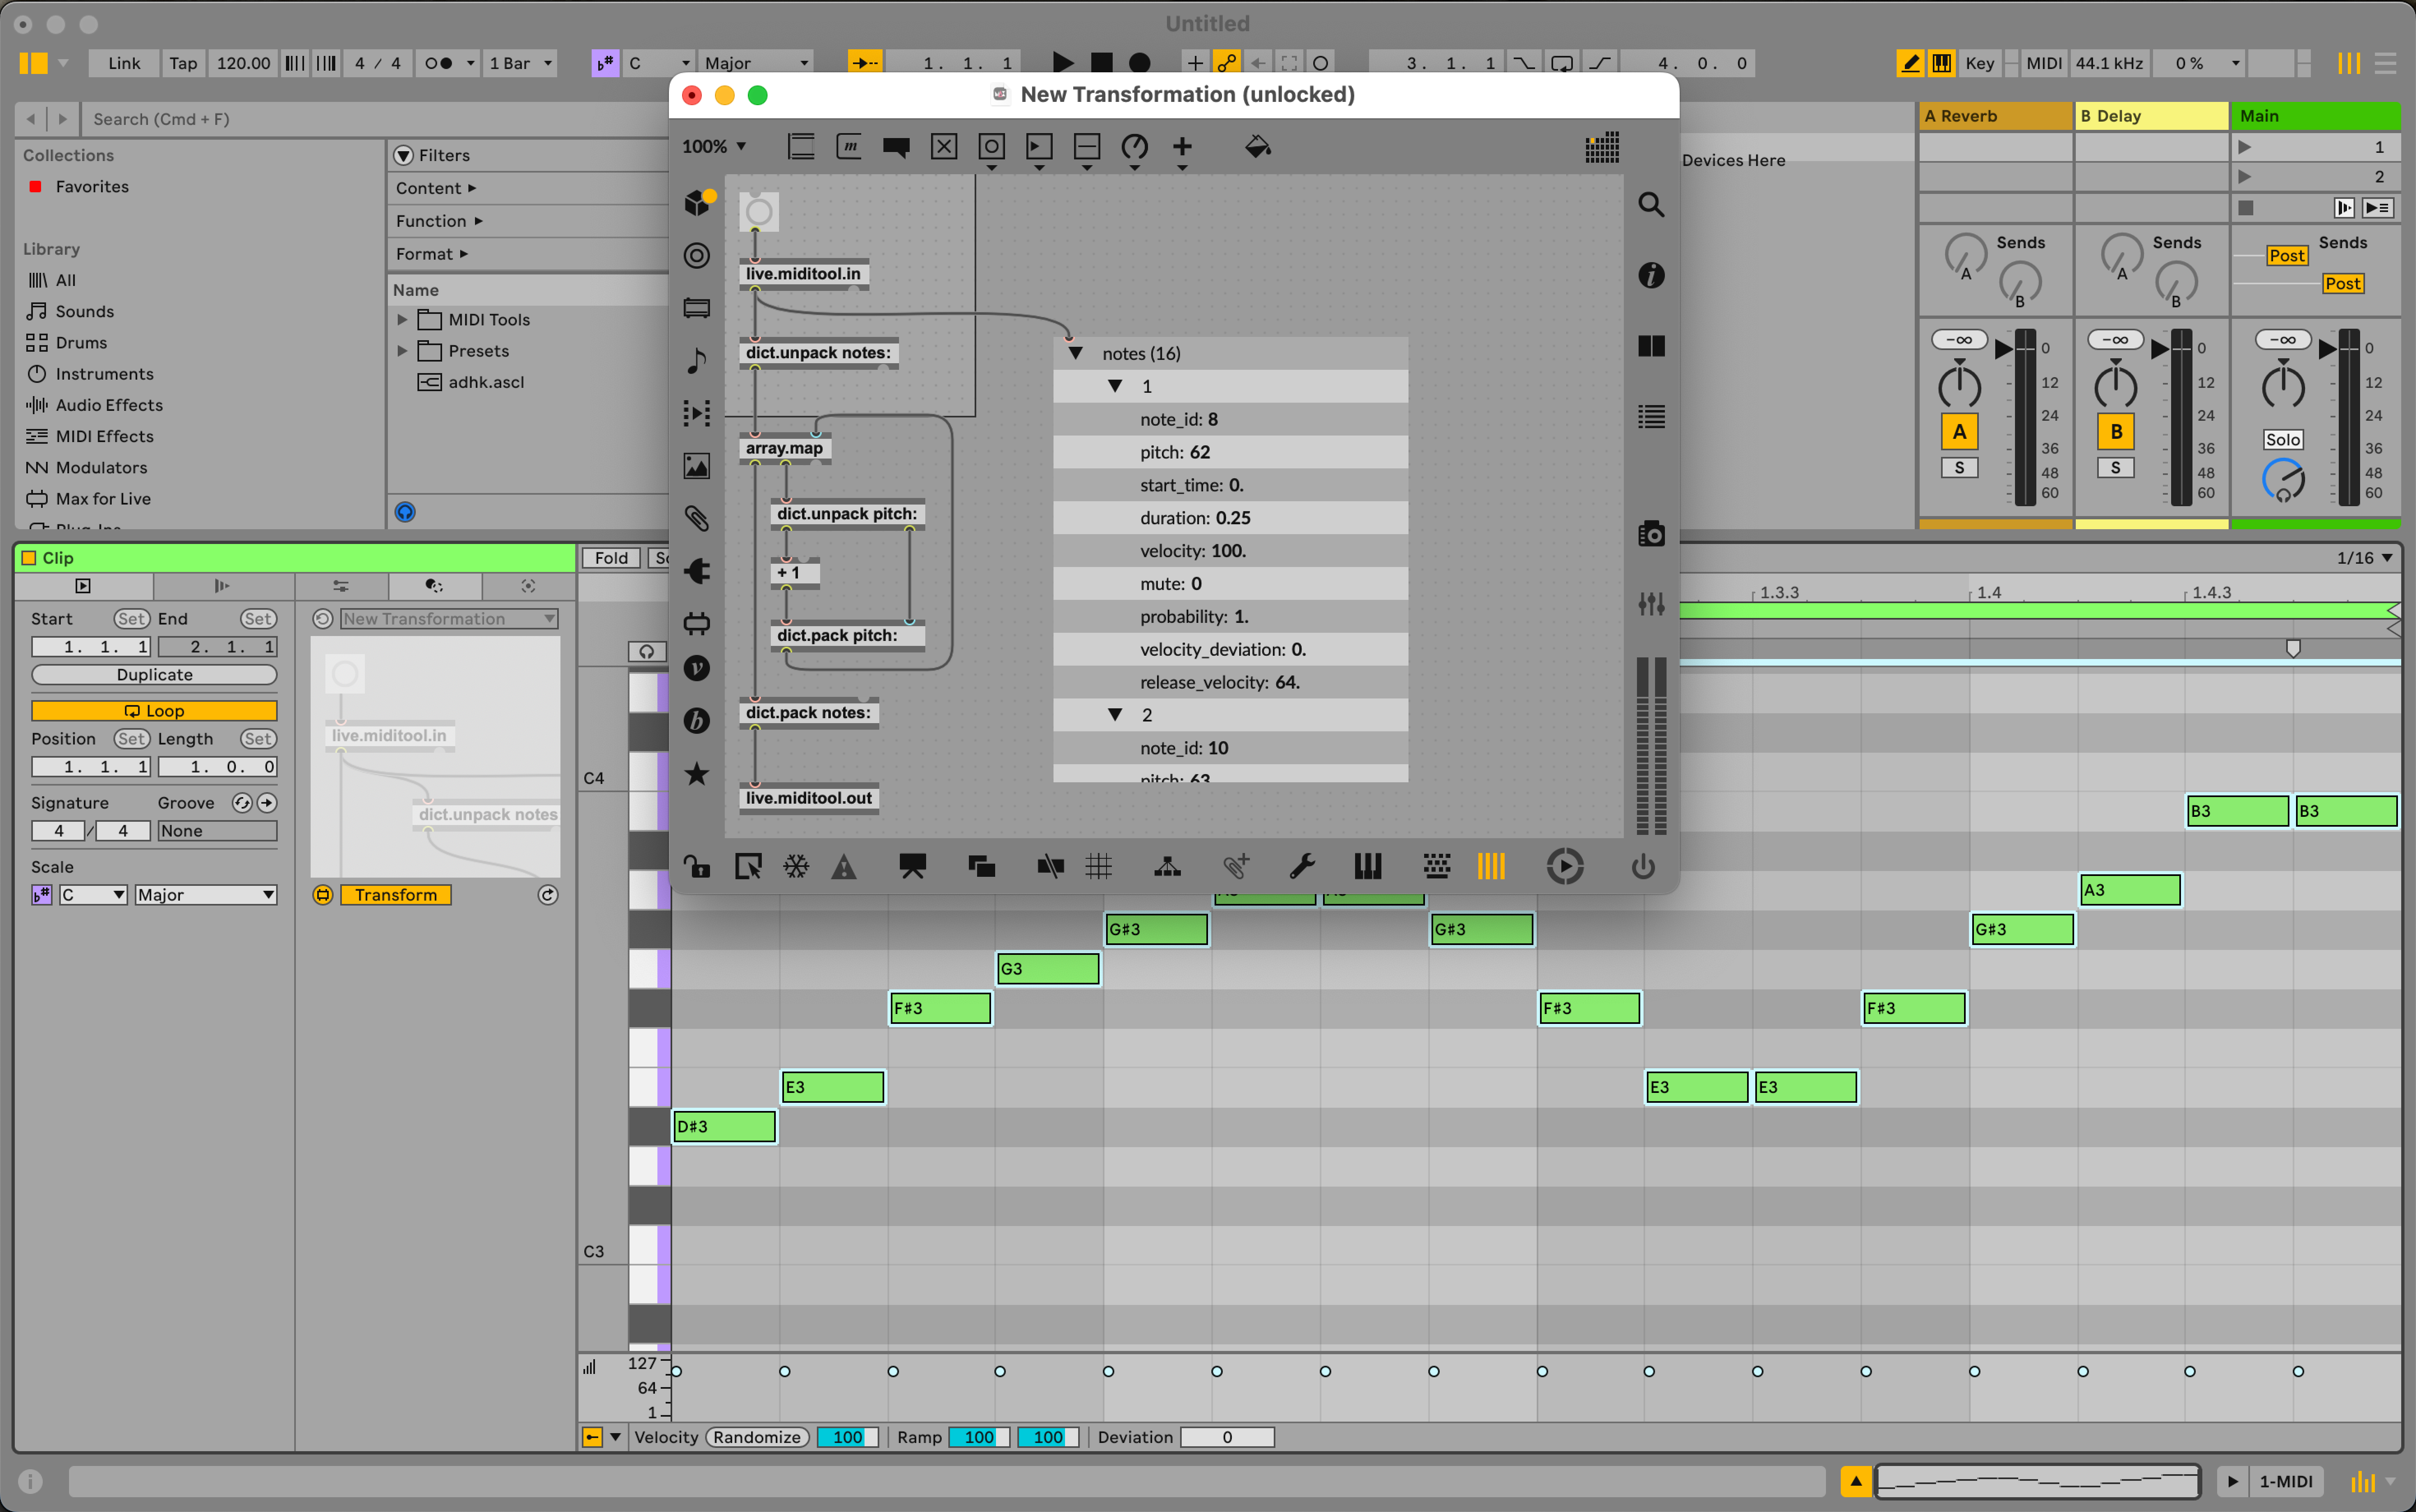Viewport: 2416px width, 1512px height.
Task: Solo the A Reverb return track
Action: pyautogui.click(x=1959, y=467)
